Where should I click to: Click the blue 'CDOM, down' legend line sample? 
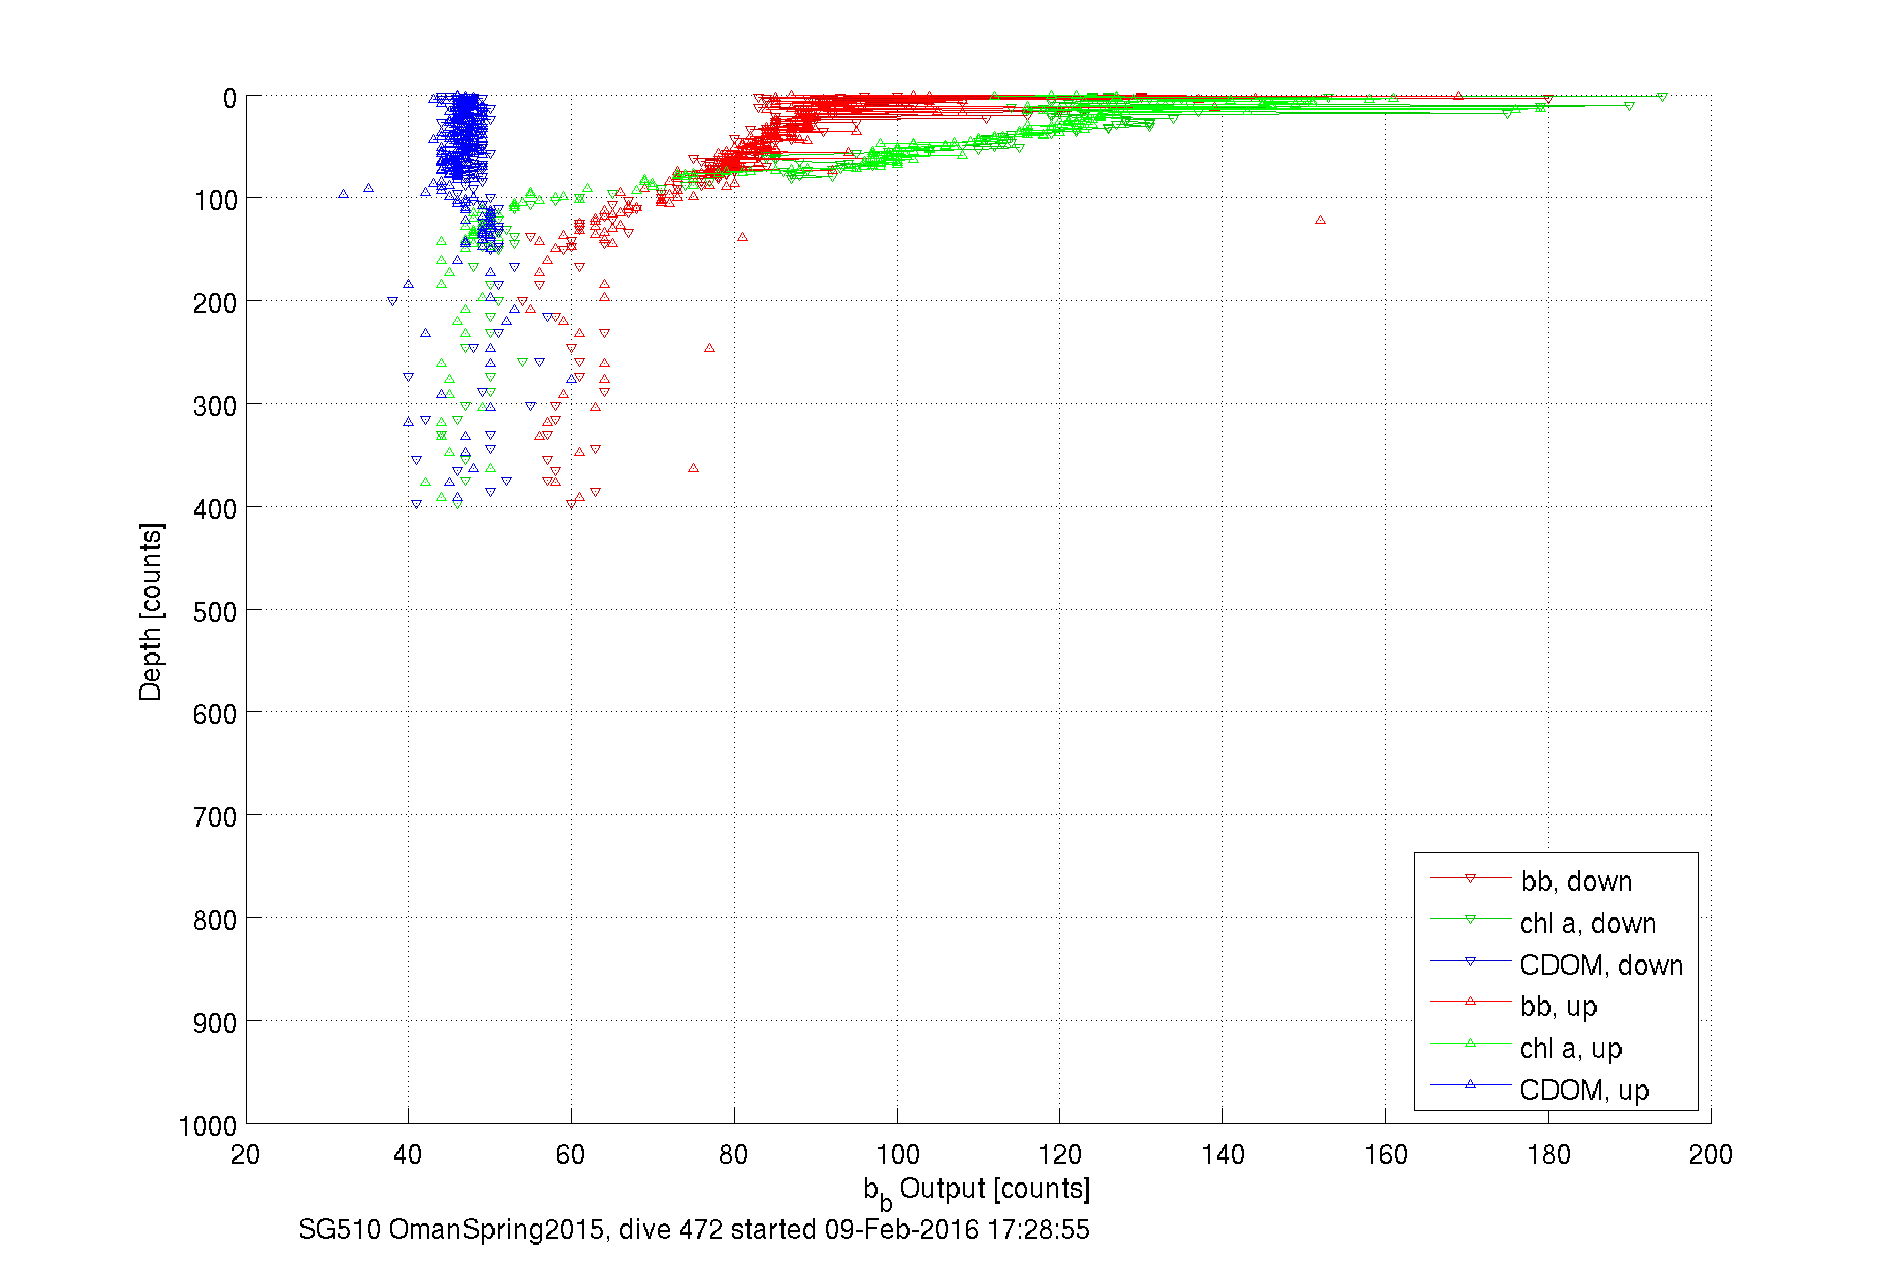[1470, 961]
